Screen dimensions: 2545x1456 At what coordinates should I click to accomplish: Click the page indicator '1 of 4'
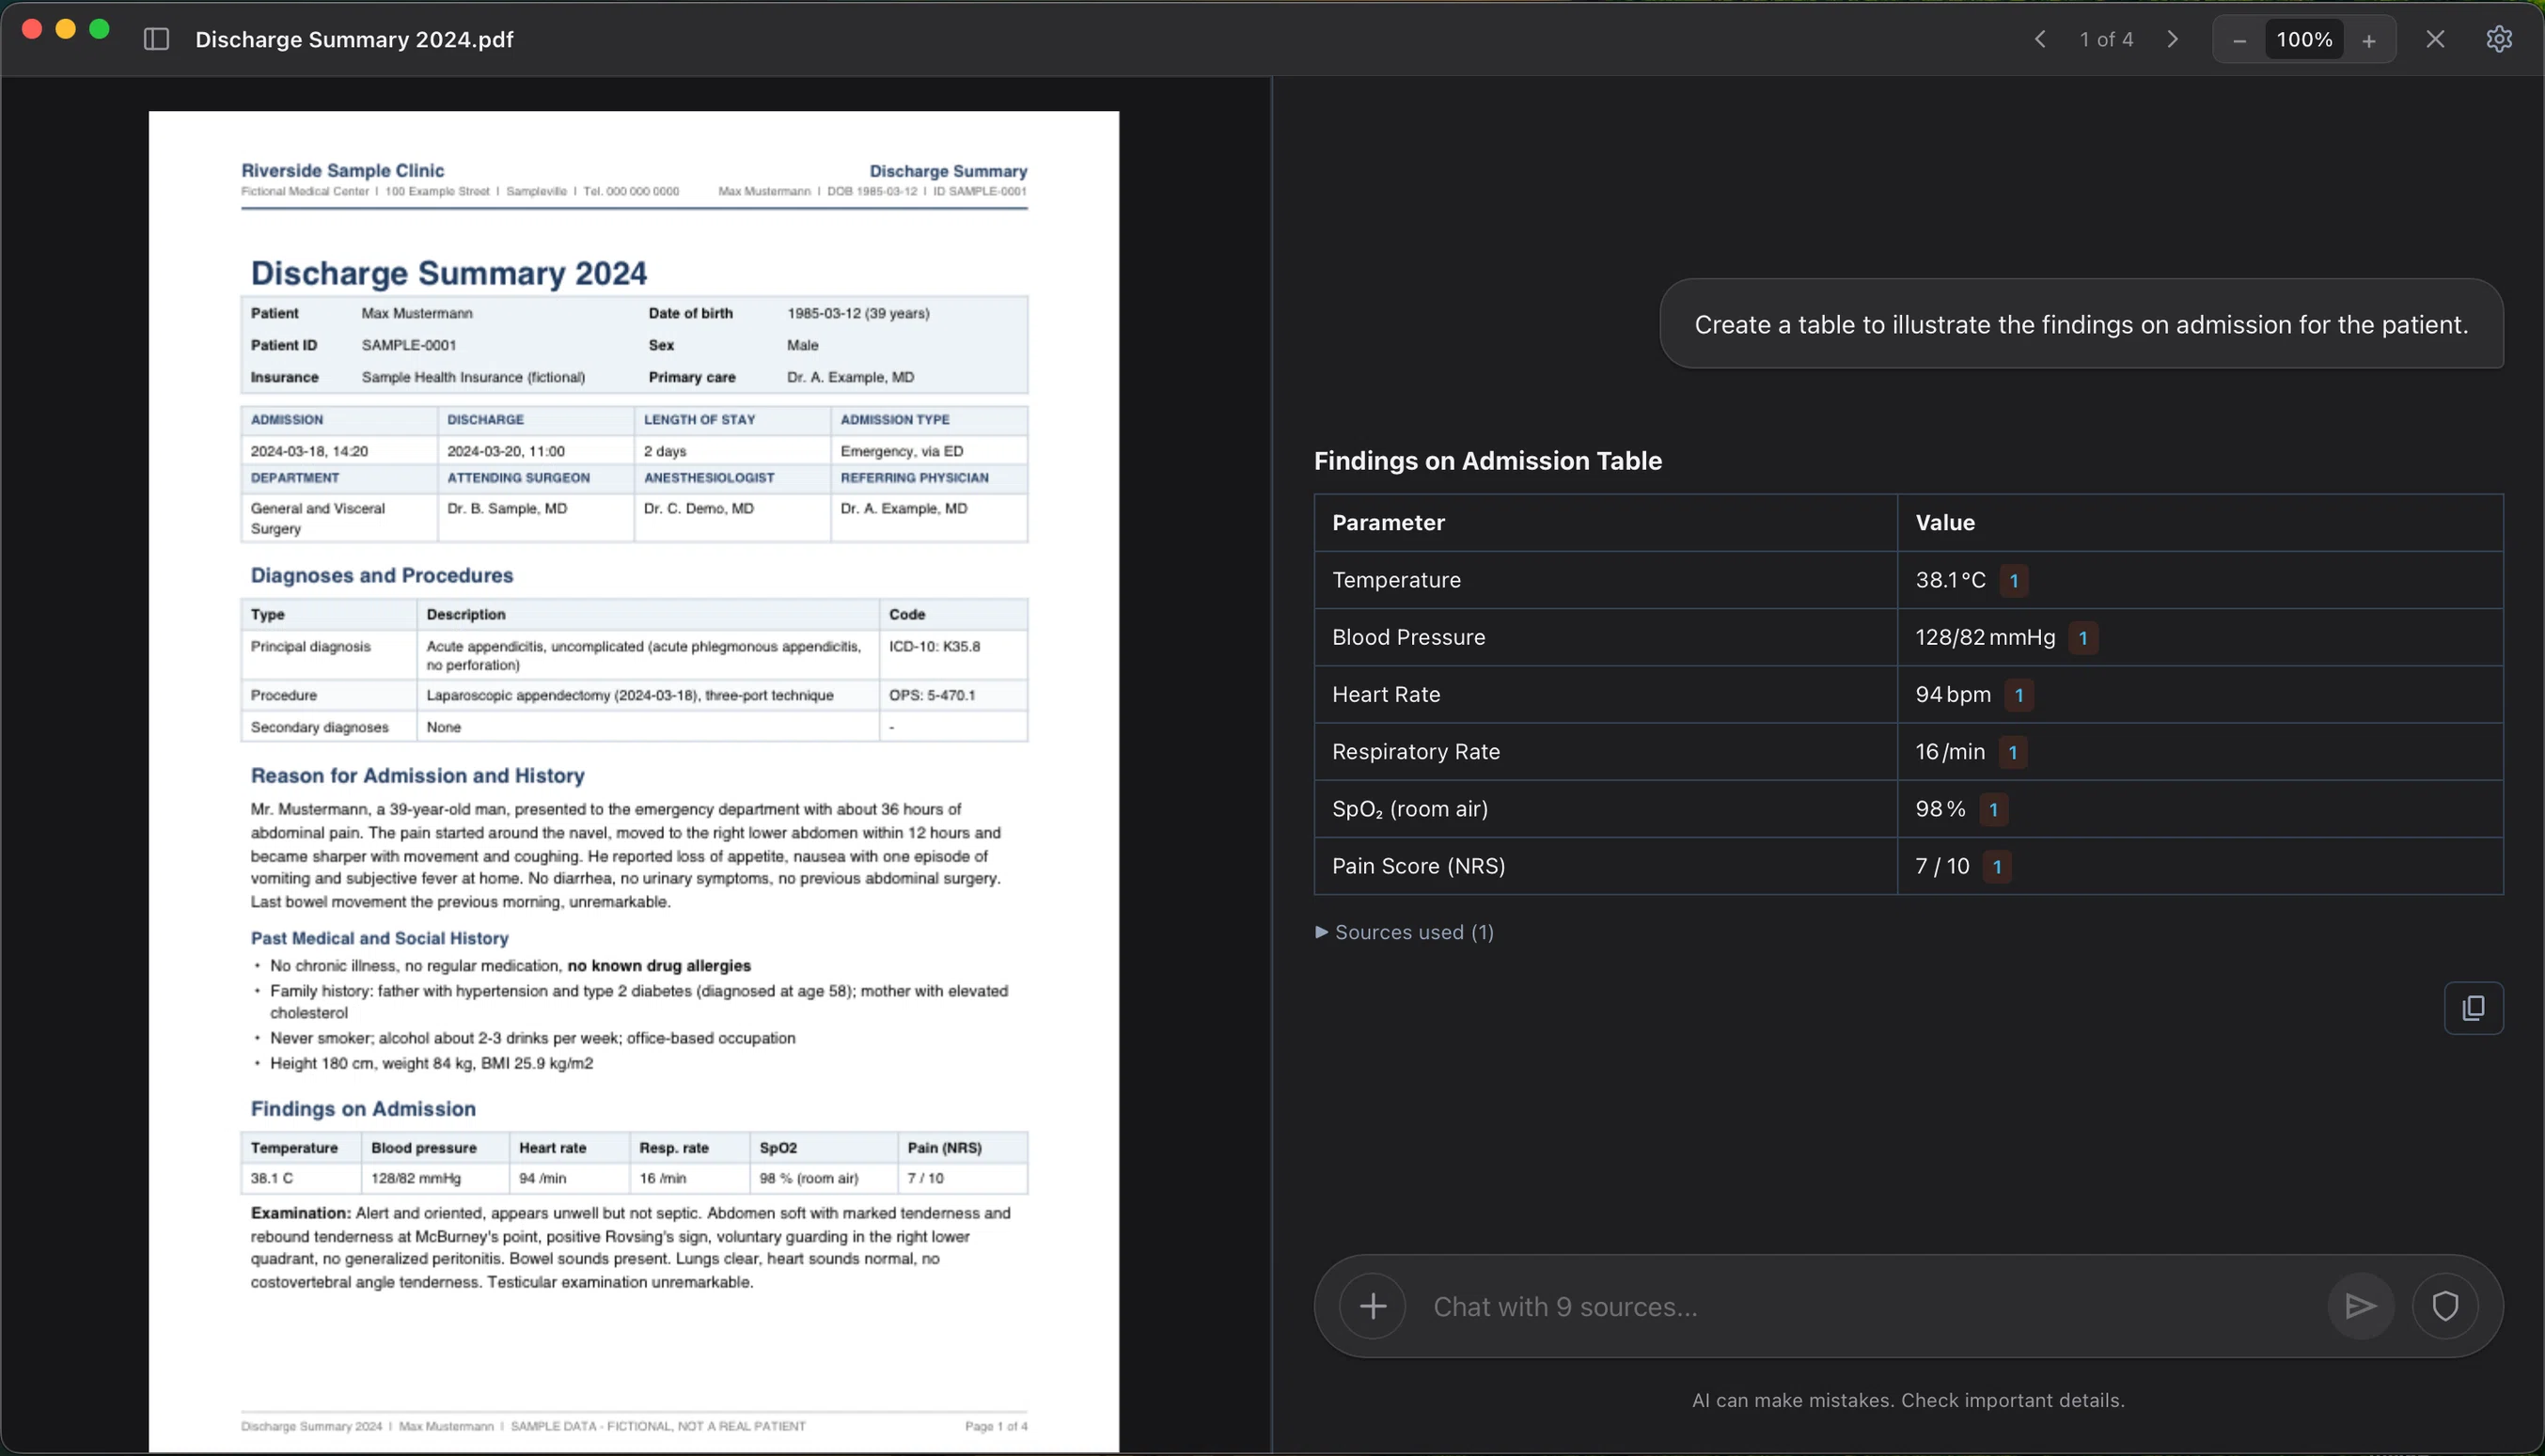tap(2106, 39)
